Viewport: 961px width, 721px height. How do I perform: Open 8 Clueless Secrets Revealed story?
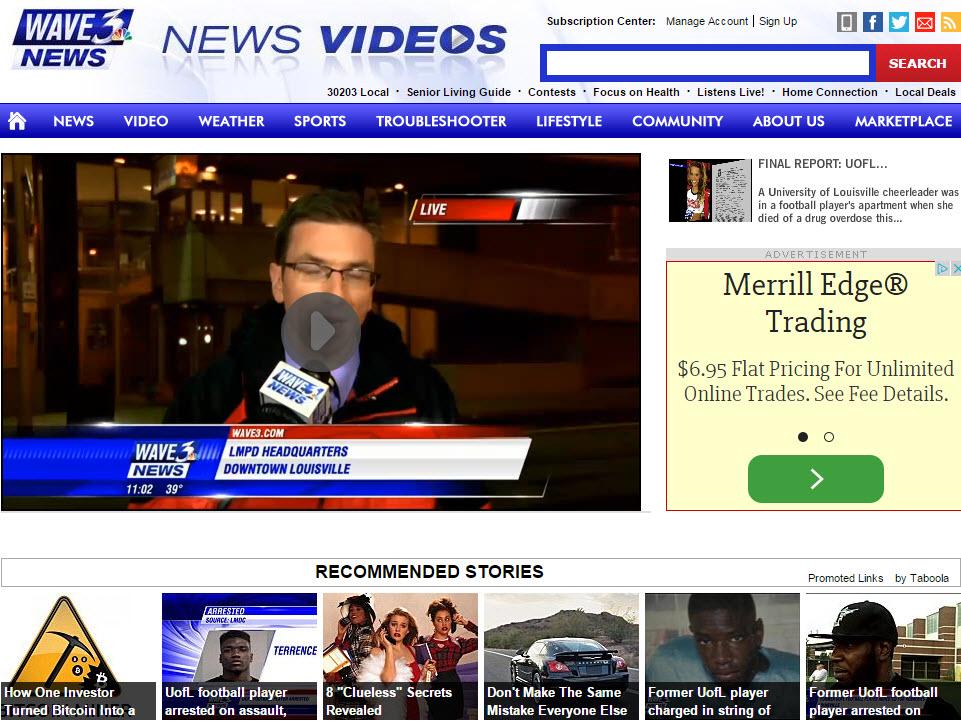[400, 657]
